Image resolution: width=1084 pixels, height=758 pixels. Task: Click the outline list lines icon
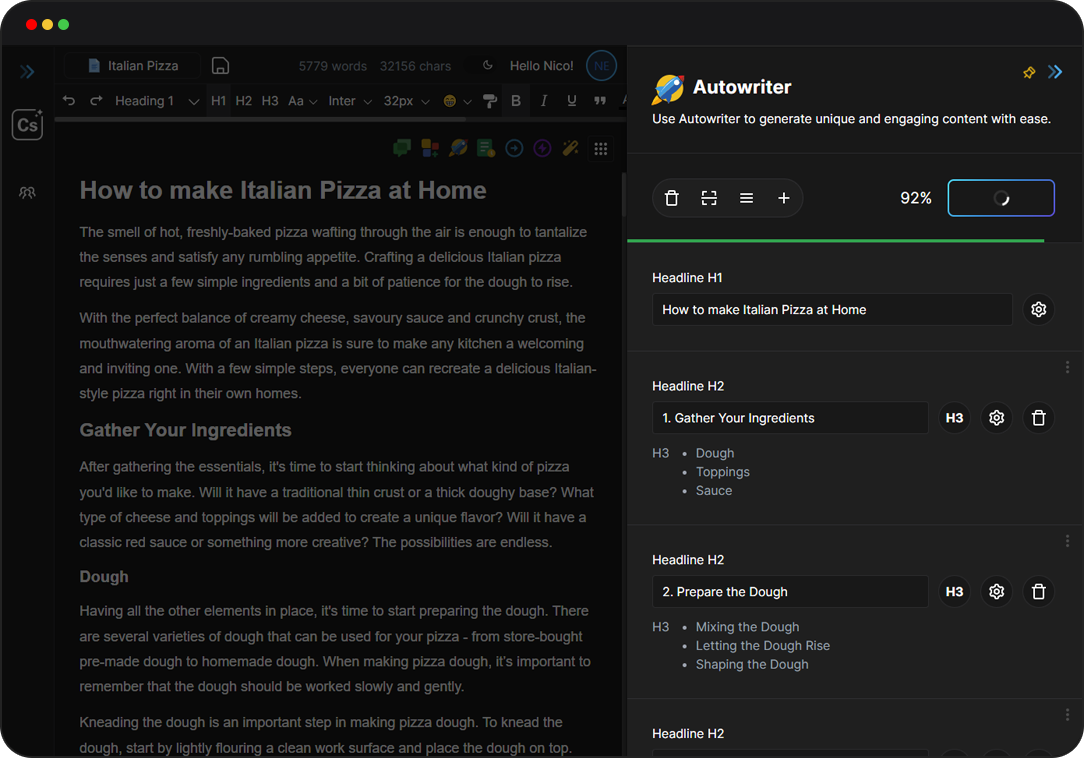click(x=746, y=198)
